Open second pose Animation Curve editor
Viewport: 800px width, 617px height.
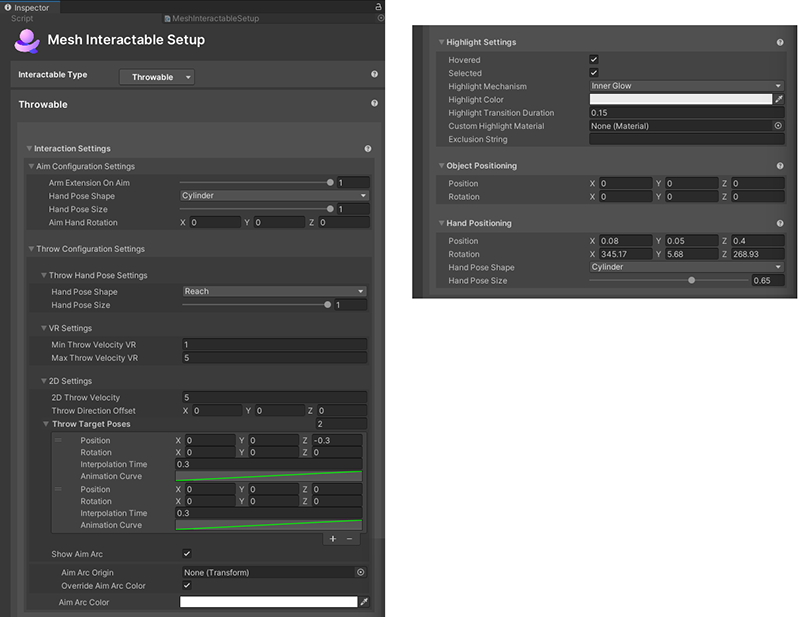(269, 525)
